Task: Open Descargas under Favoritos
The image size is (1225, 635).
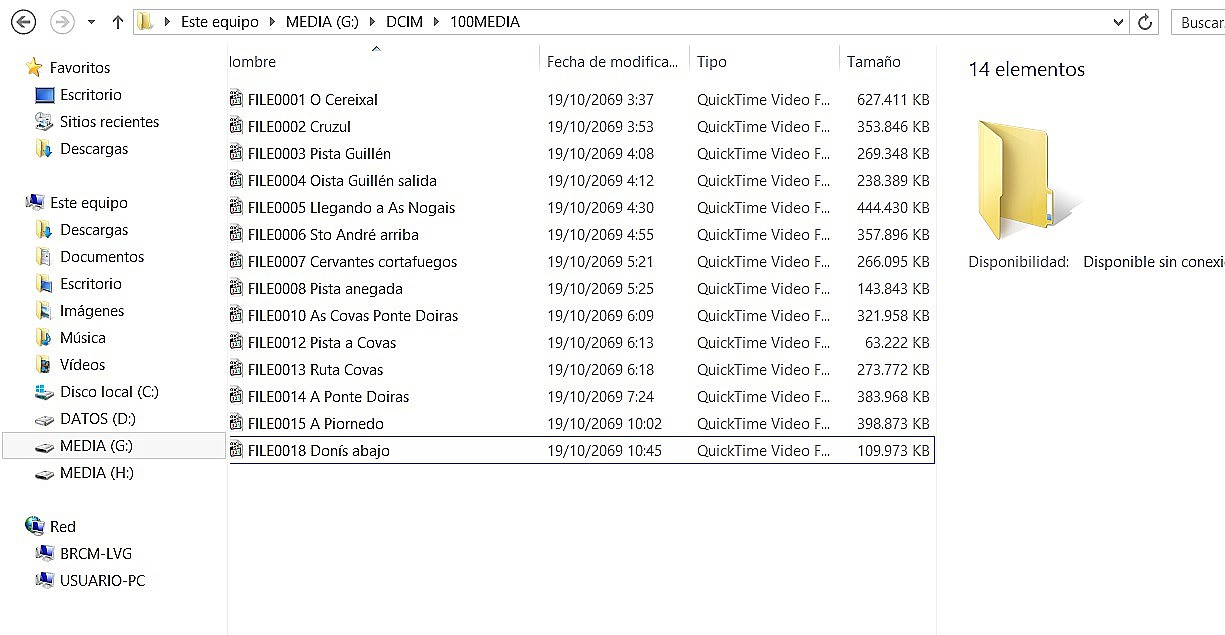Action: [93, 149]
